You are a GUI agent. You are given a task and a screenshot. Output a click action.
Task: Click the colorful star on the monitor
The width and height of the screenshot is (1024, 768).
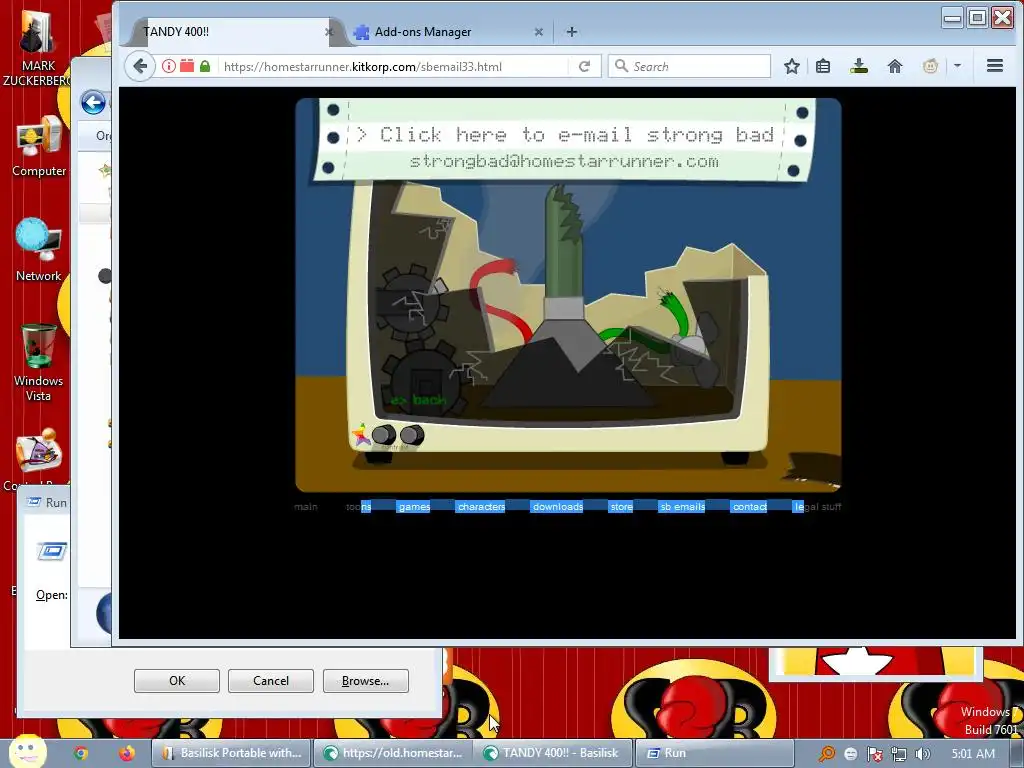pyautogui.click(x=360, y=434)
